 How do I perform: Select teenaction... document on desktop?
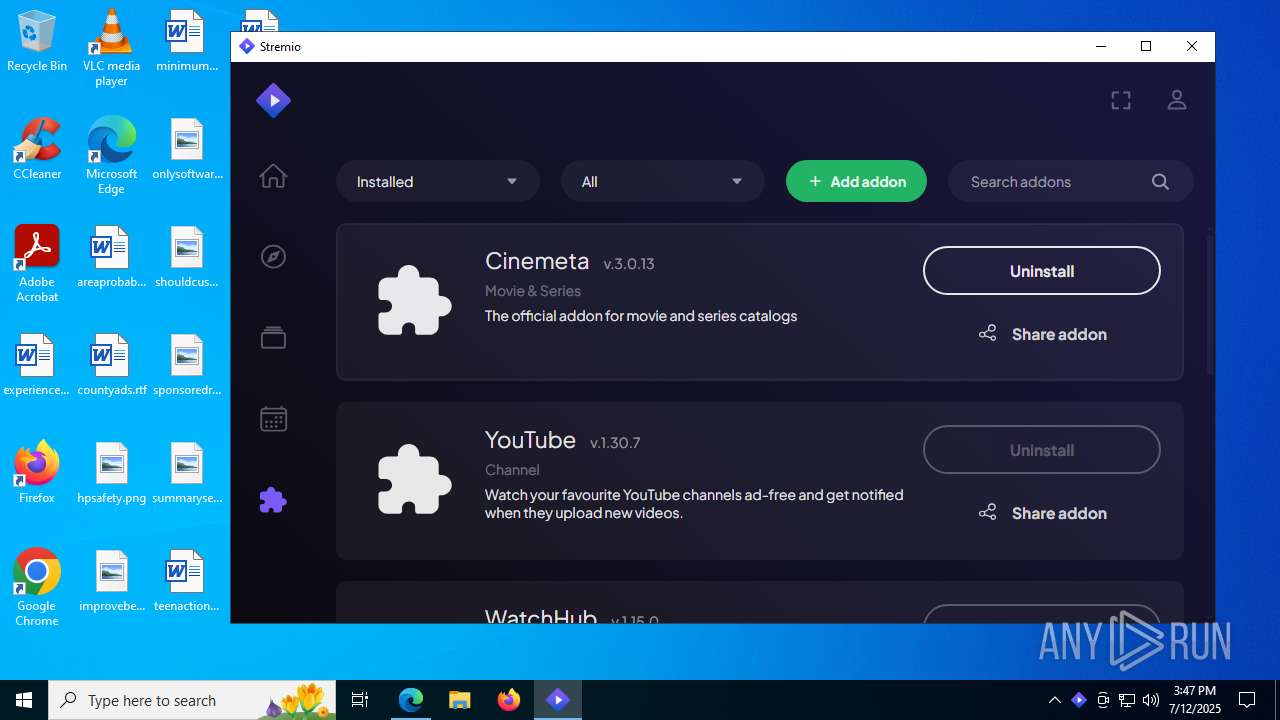tap(187, 581)
